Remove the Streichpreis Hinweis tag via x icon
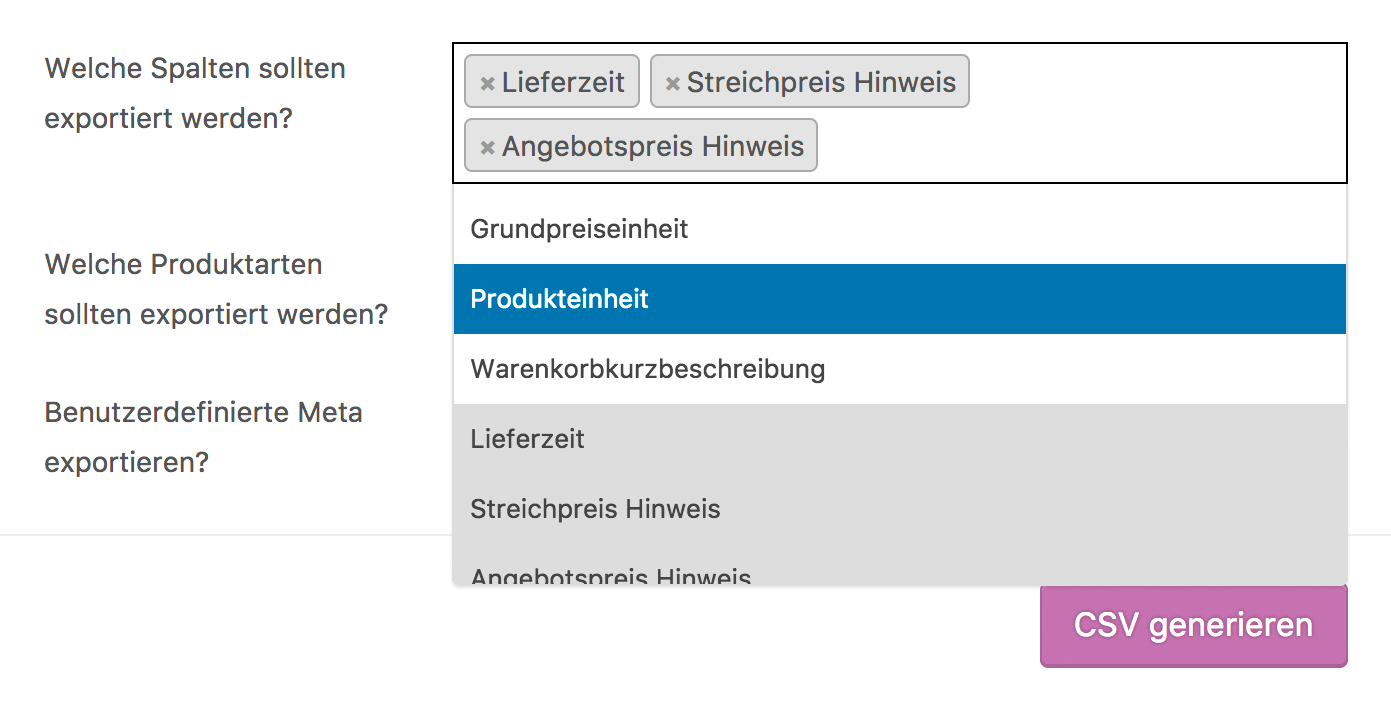The image size is (1391, 708). tap(673, 83)
